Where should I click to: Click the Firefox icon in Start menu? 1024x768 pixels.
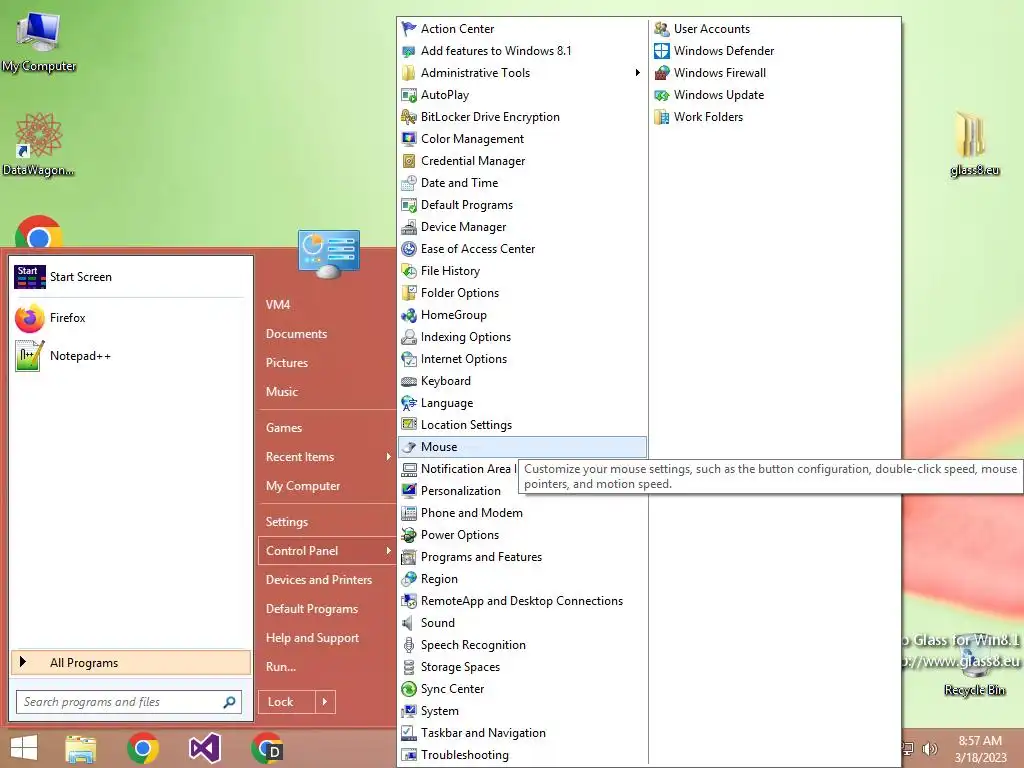pos(30,318)
